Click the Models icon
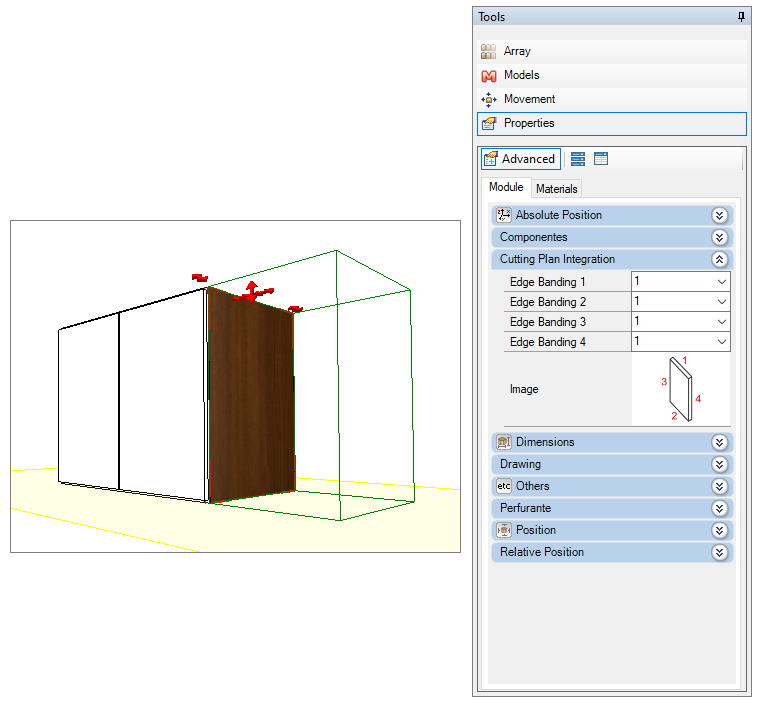Viewport: 760px width, 710px height. (x=489, y=76)
